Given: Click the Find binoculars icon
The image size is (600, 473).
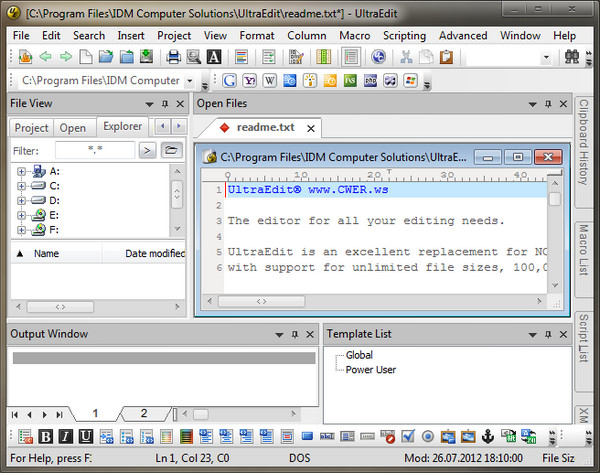Looking at the screenshot, I should (x=194, y=57).
